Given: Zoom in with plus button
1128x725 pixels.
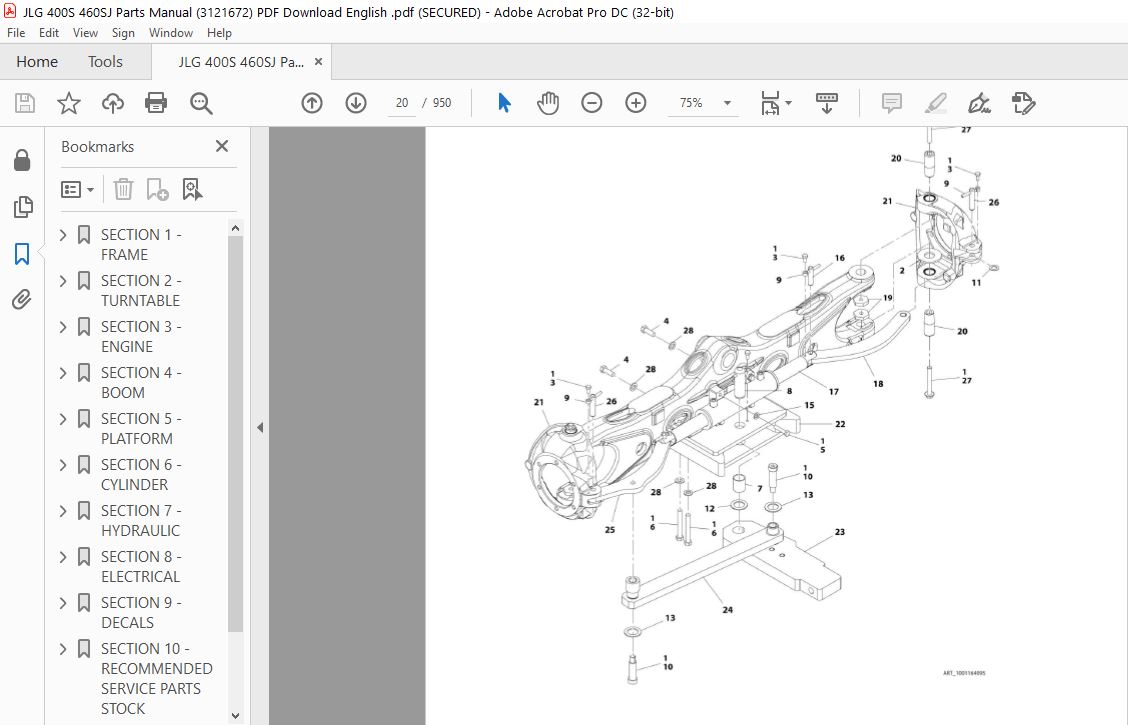Looking at the screenshot, I should (635, 103).
